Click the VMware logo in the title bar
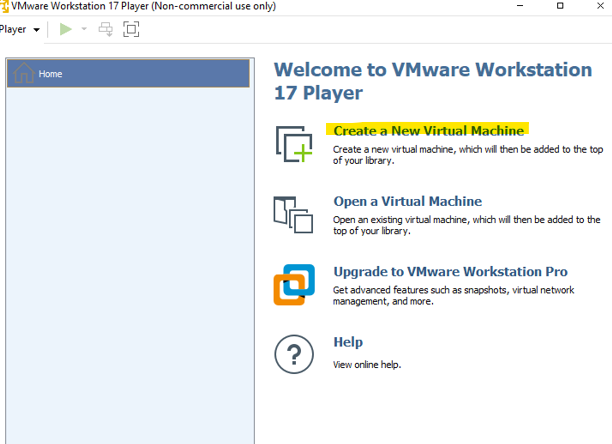 click(5, 7)
